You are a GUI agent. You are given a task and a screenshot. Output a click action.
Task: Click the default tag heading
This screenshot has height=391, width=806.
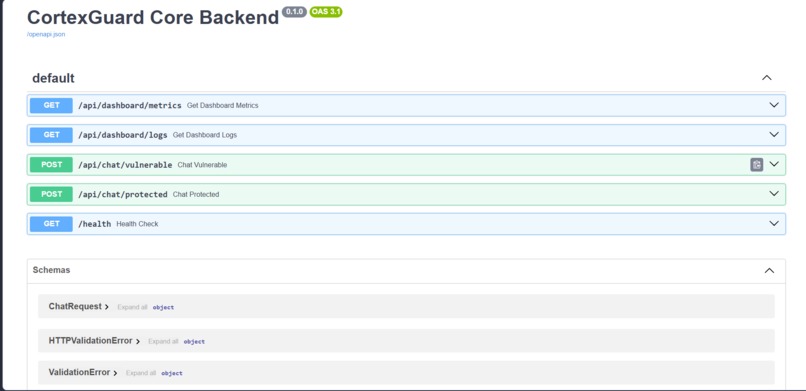(53, 78)
